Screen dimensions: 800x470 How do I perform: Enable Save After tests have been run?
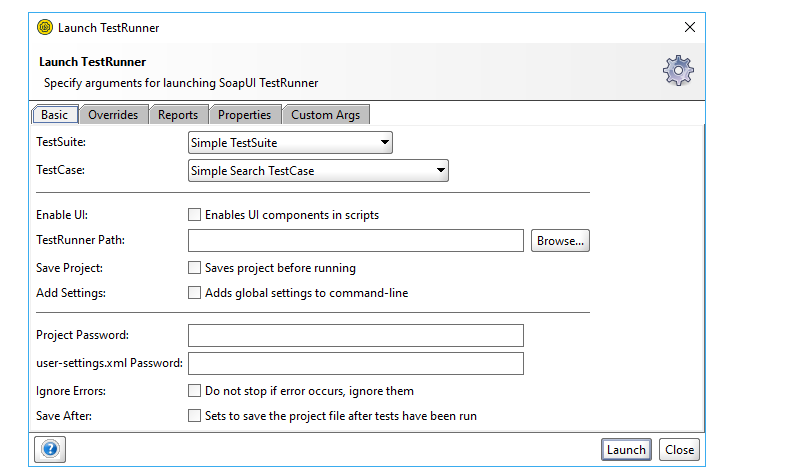click(194, 416)
